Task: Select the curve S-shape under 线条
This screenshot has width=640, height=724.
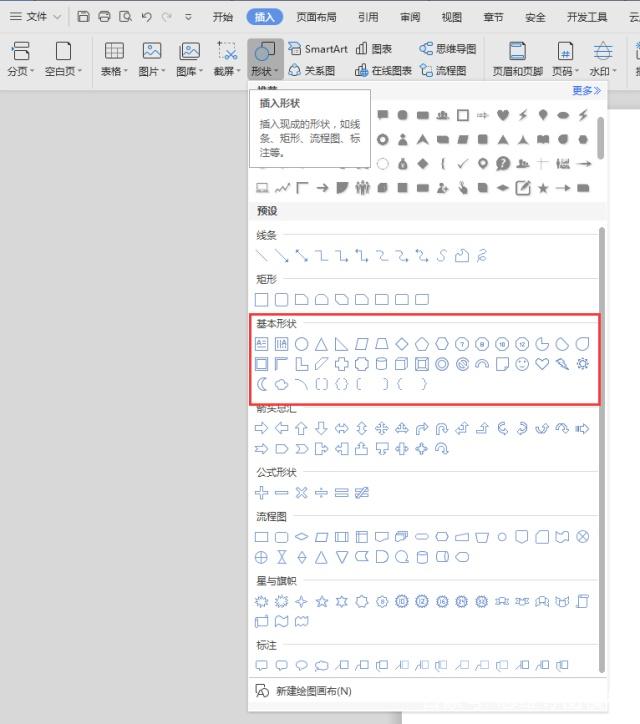Action: [442, 255]
